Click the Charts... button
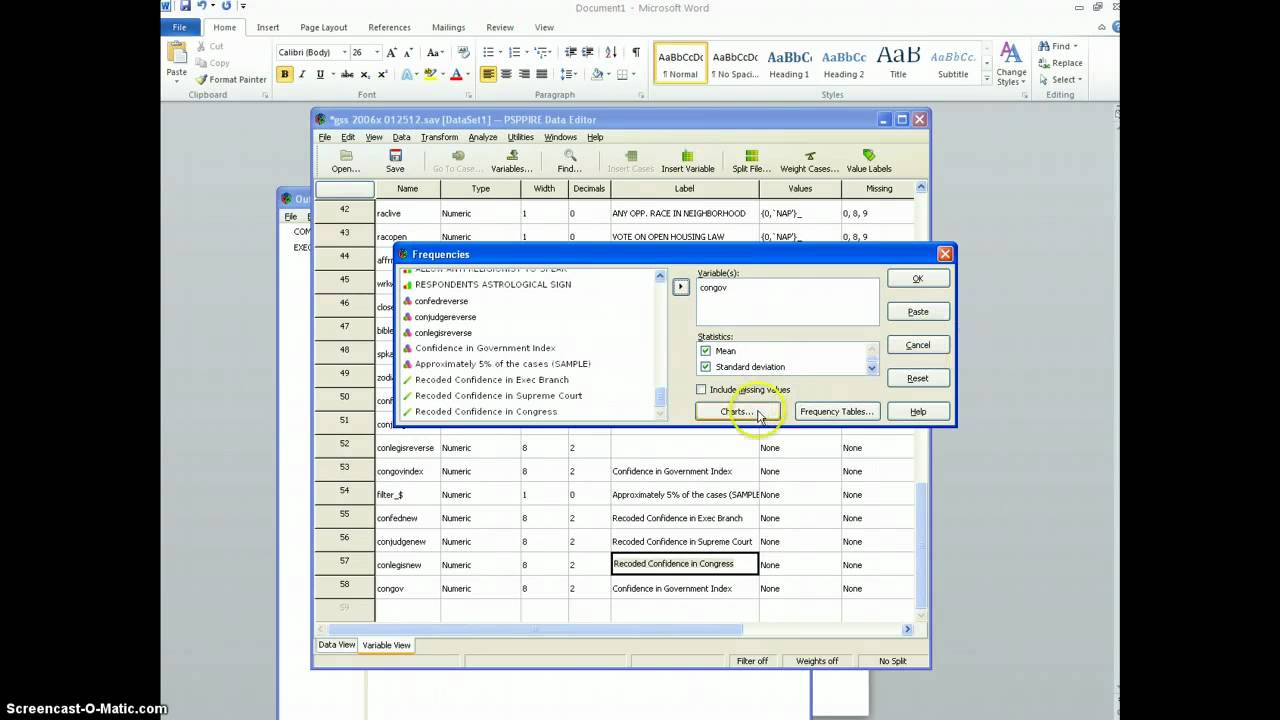Viewport: 1280px width, 720px height. click(738, 412)
